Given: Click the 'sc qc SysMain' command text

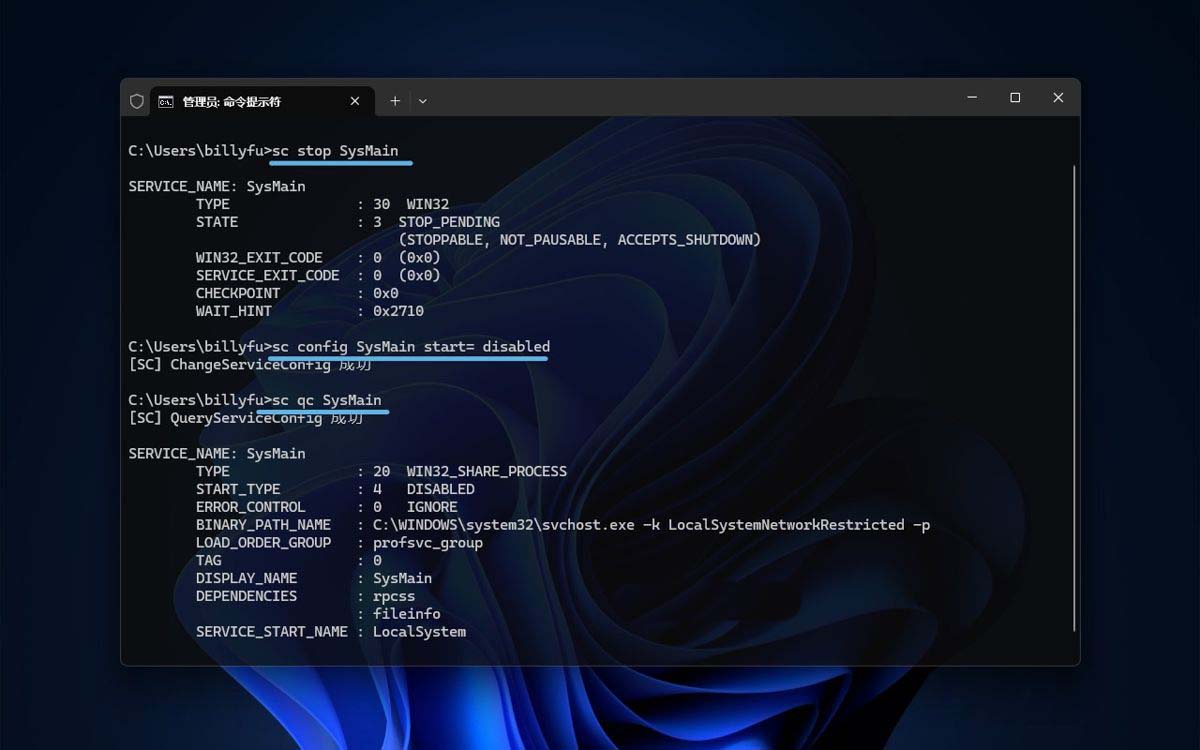Looking at the screenshot, I should click(x=326, y=400).
